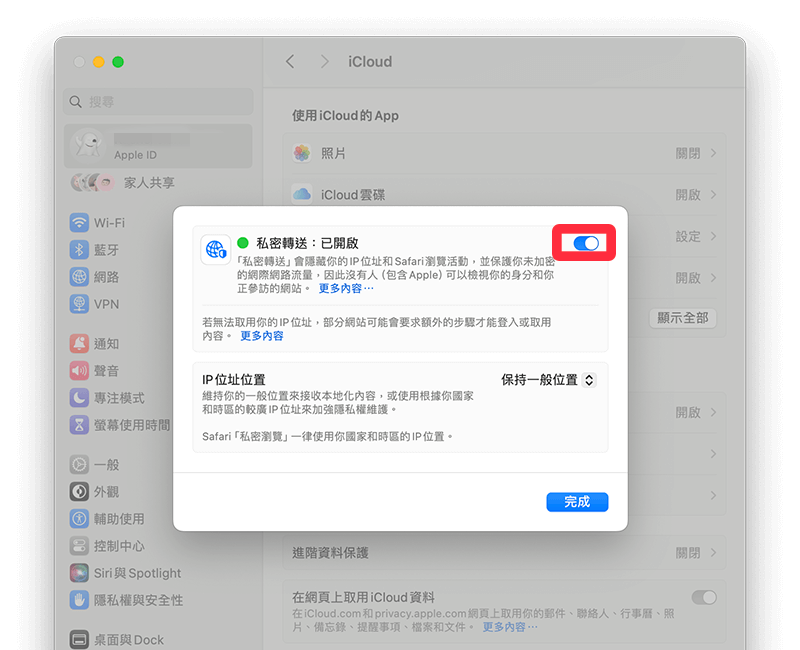Image resolution: width=800 pixels, height=650 pixels.
Task: Open 專注模式 moon icon in sidebar
Action: click(x=79, y=398)
